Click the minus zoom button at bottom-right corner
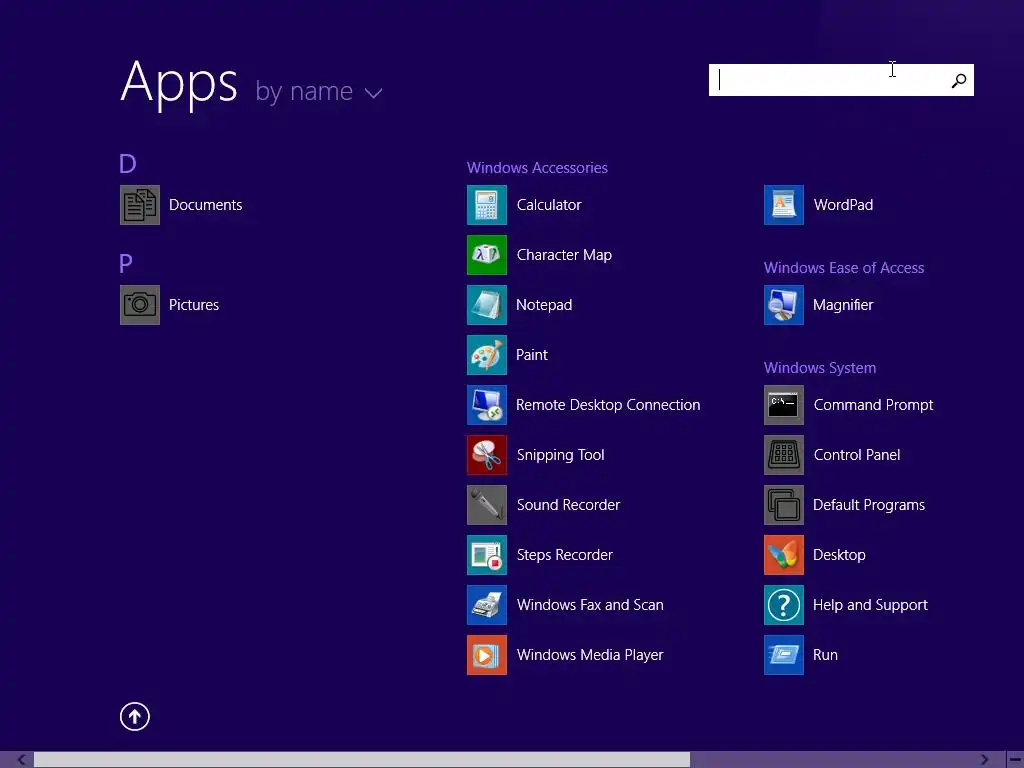The width and height of the screenshot is (1024, 768). (x=1015, y=760)
